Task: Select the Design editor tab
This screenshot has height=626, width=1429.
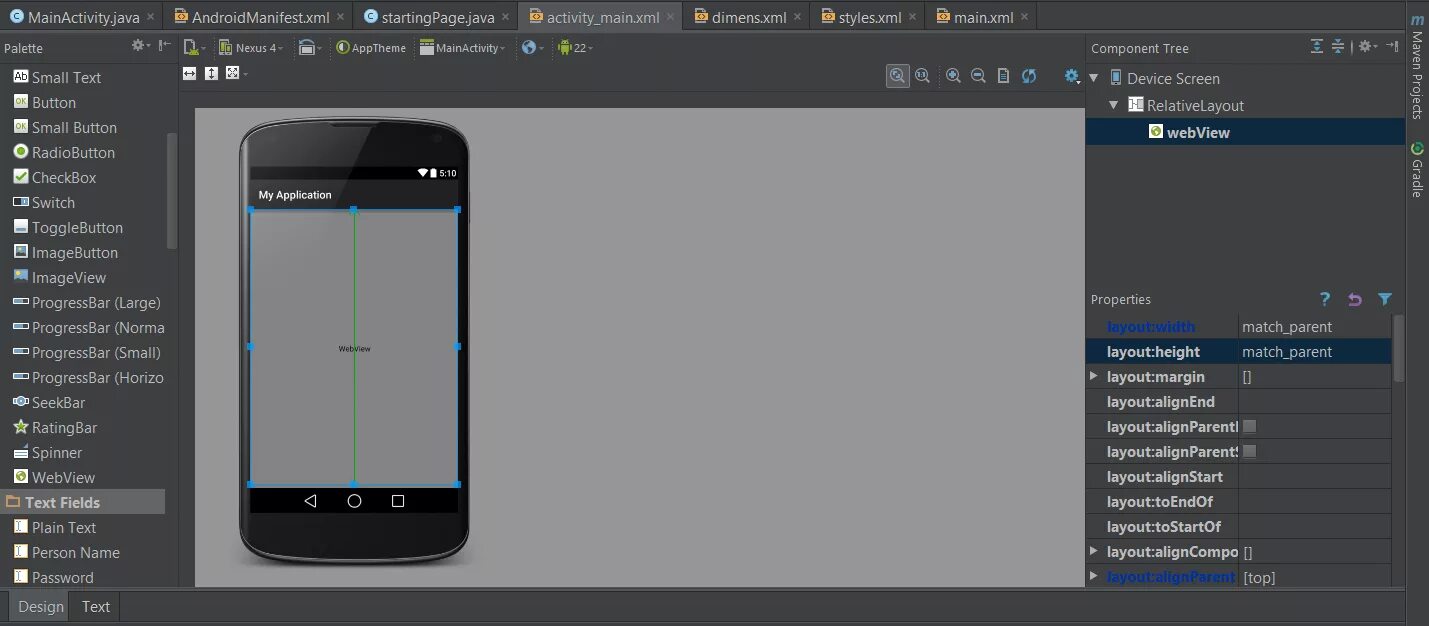Action: [x=41, y=606]
